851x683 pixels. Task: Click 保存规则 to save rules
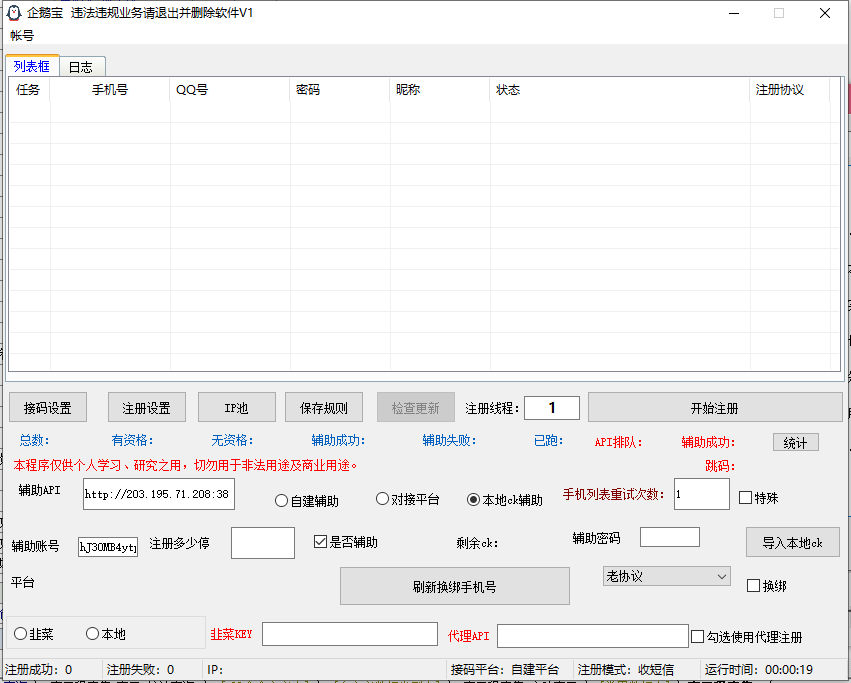(323, 407)
